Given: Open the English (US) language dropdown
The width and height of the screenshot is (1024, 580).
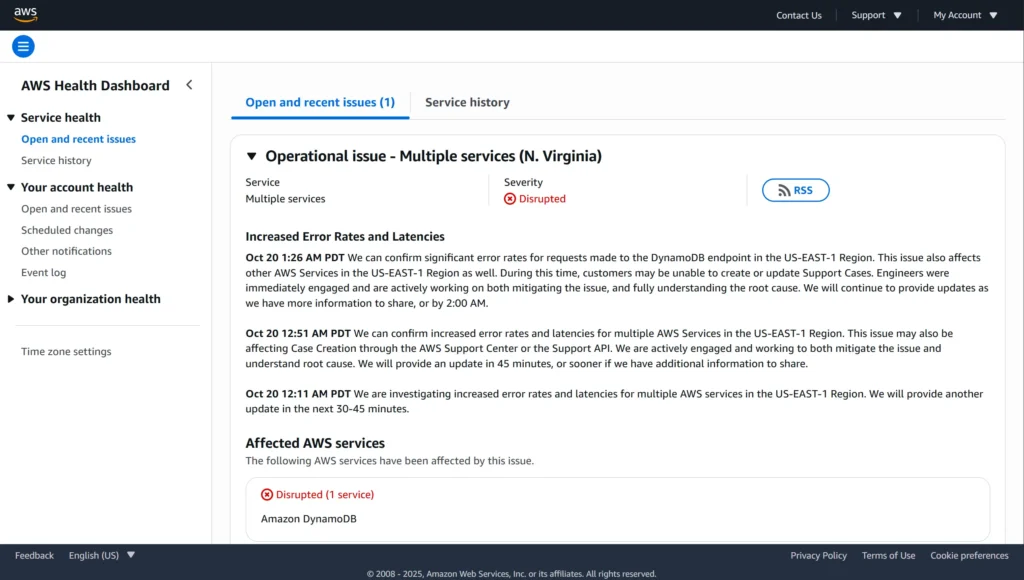Looking at the screenshot, I should 102,555.
